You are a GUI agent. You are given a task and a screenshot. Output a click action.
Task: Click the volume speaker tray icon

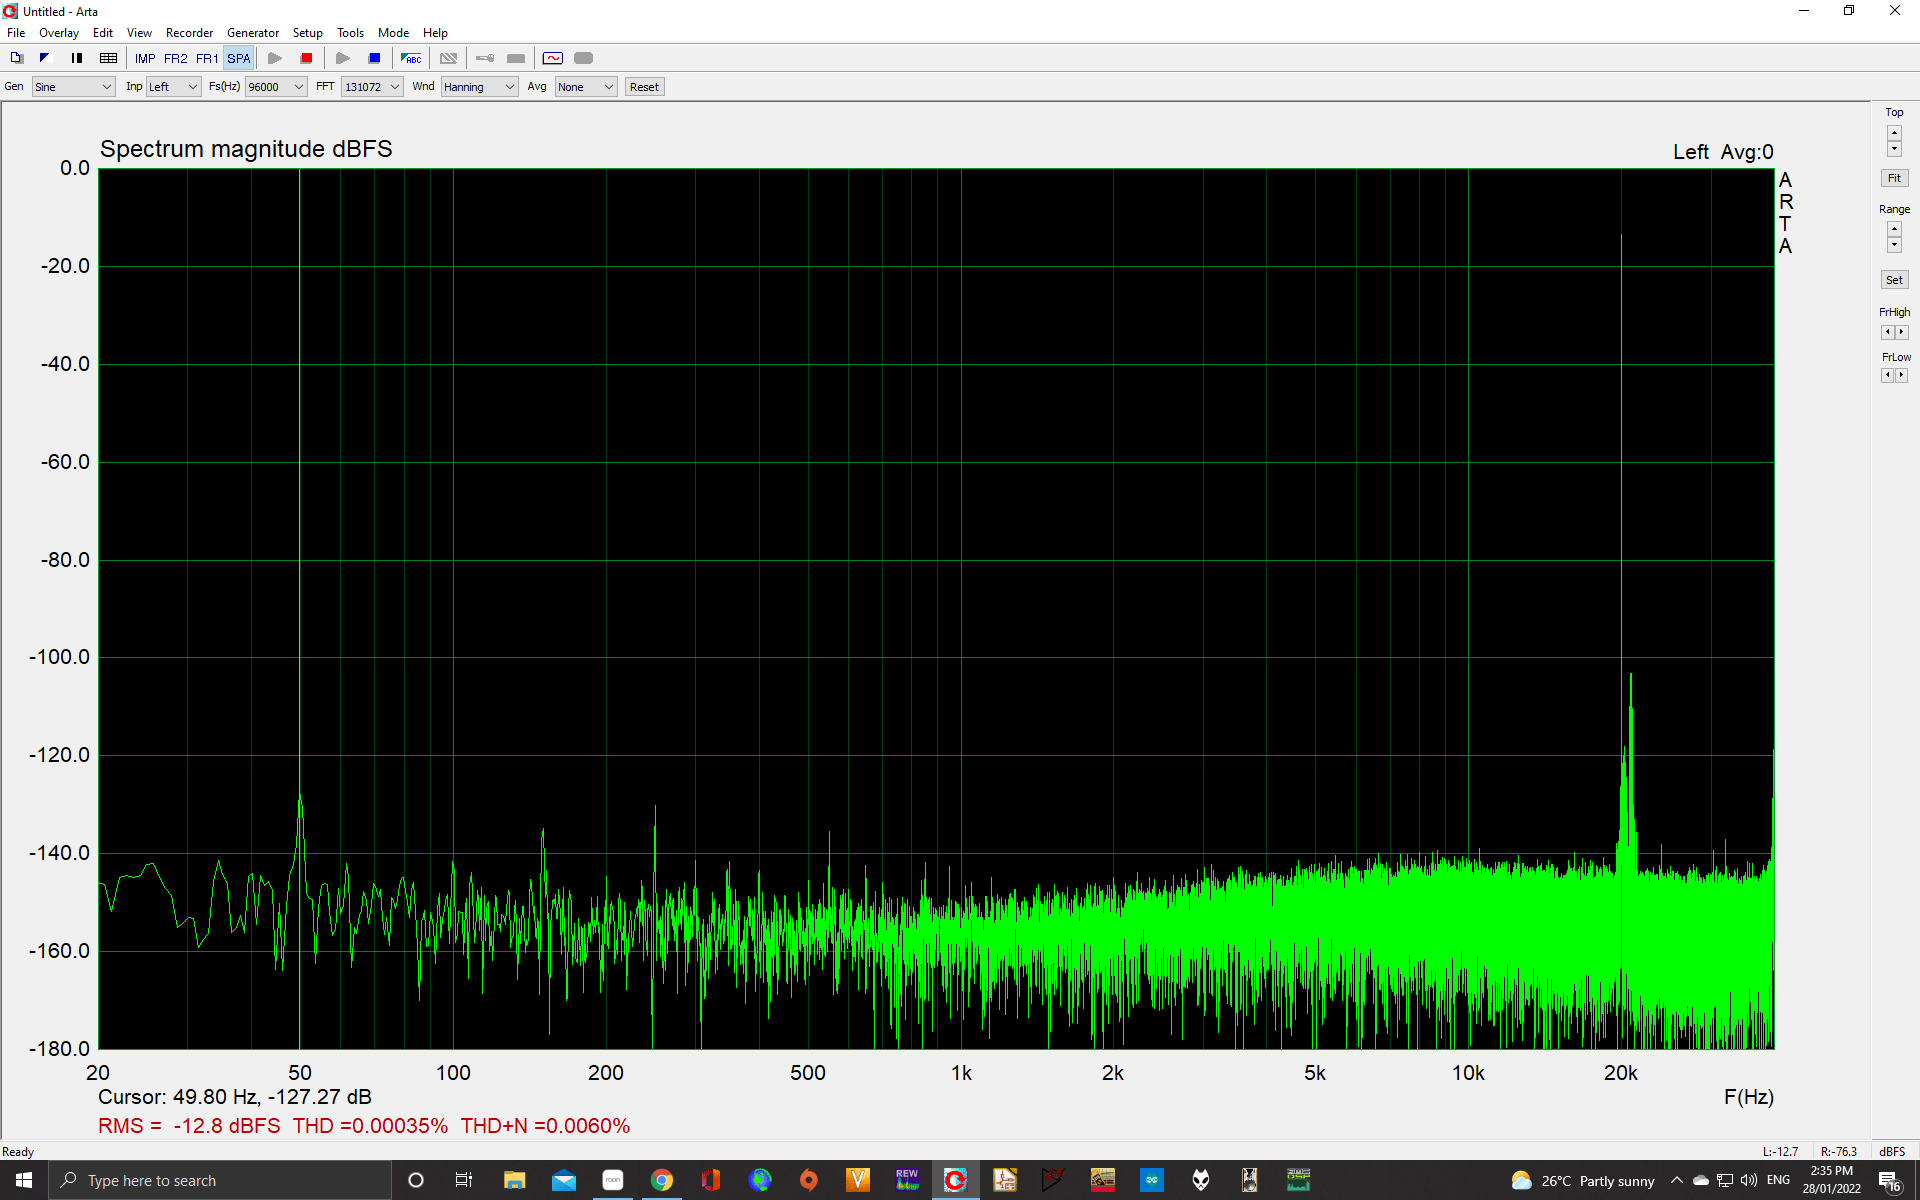coord(1749,1180)
